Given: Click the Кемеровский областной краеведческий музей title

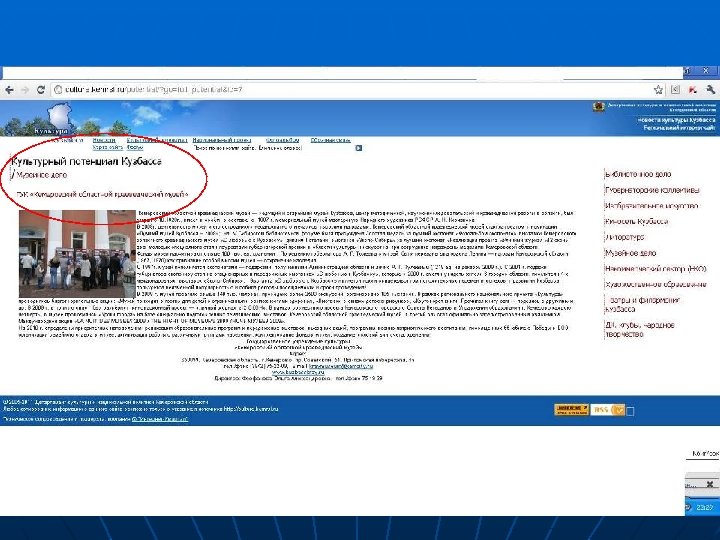Looking at the screenshot, I should pyautogui.click(x=102, y=194).
